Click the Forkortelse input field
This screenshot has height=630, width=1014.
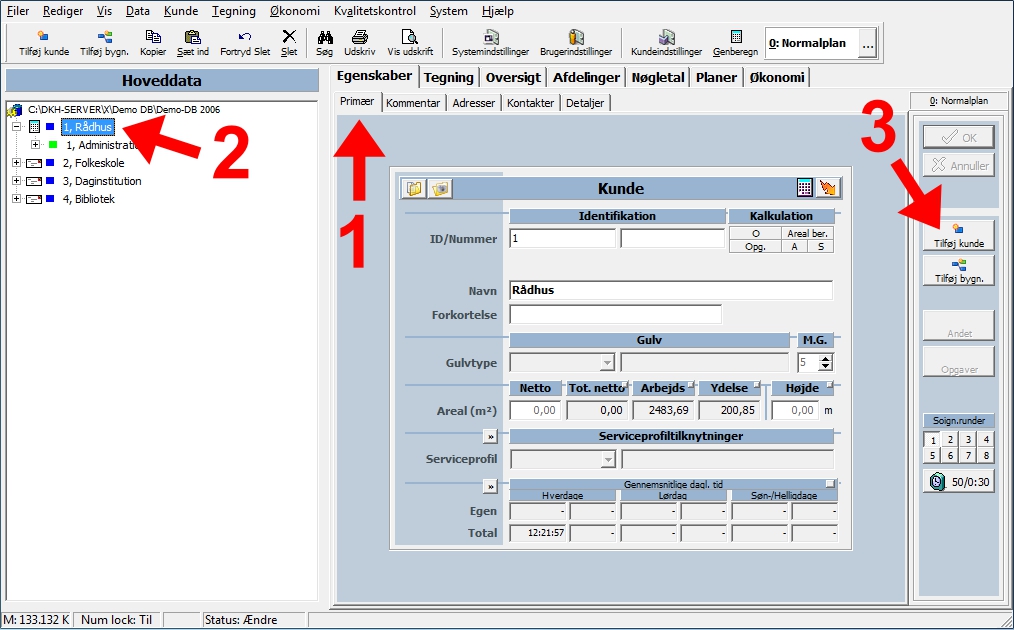coord(615,314)
